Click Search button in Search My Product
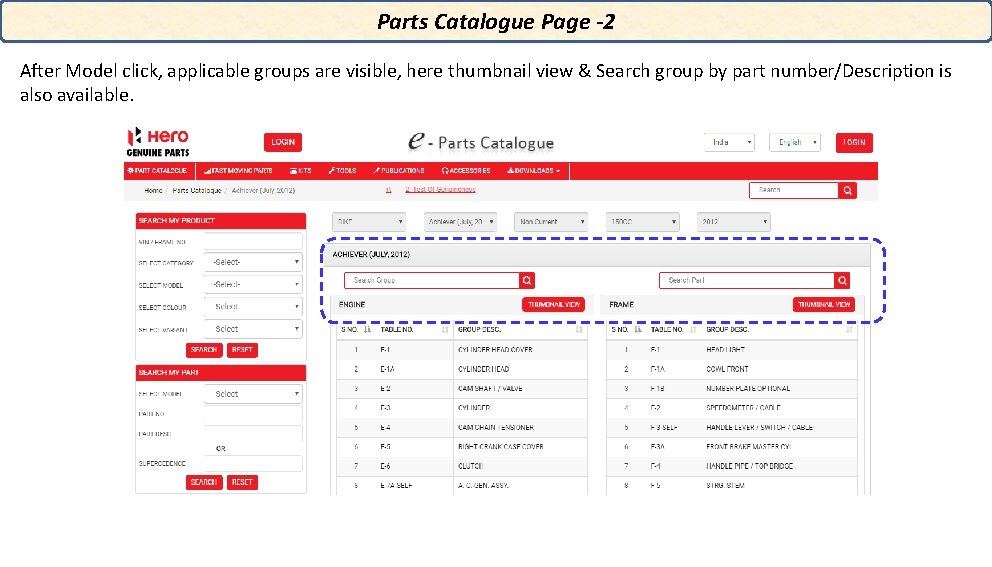 (204, 350)
